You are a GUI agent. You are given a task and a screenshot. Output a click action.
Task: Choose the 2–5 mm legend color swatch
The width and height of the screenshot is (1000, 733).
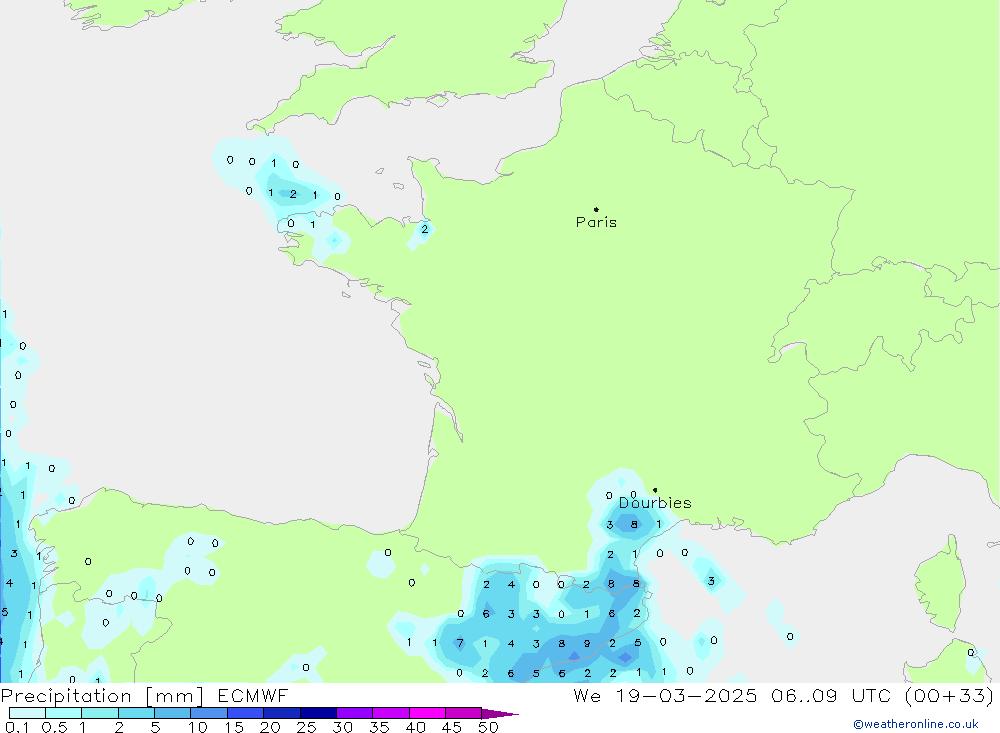(x=136, y=713)
